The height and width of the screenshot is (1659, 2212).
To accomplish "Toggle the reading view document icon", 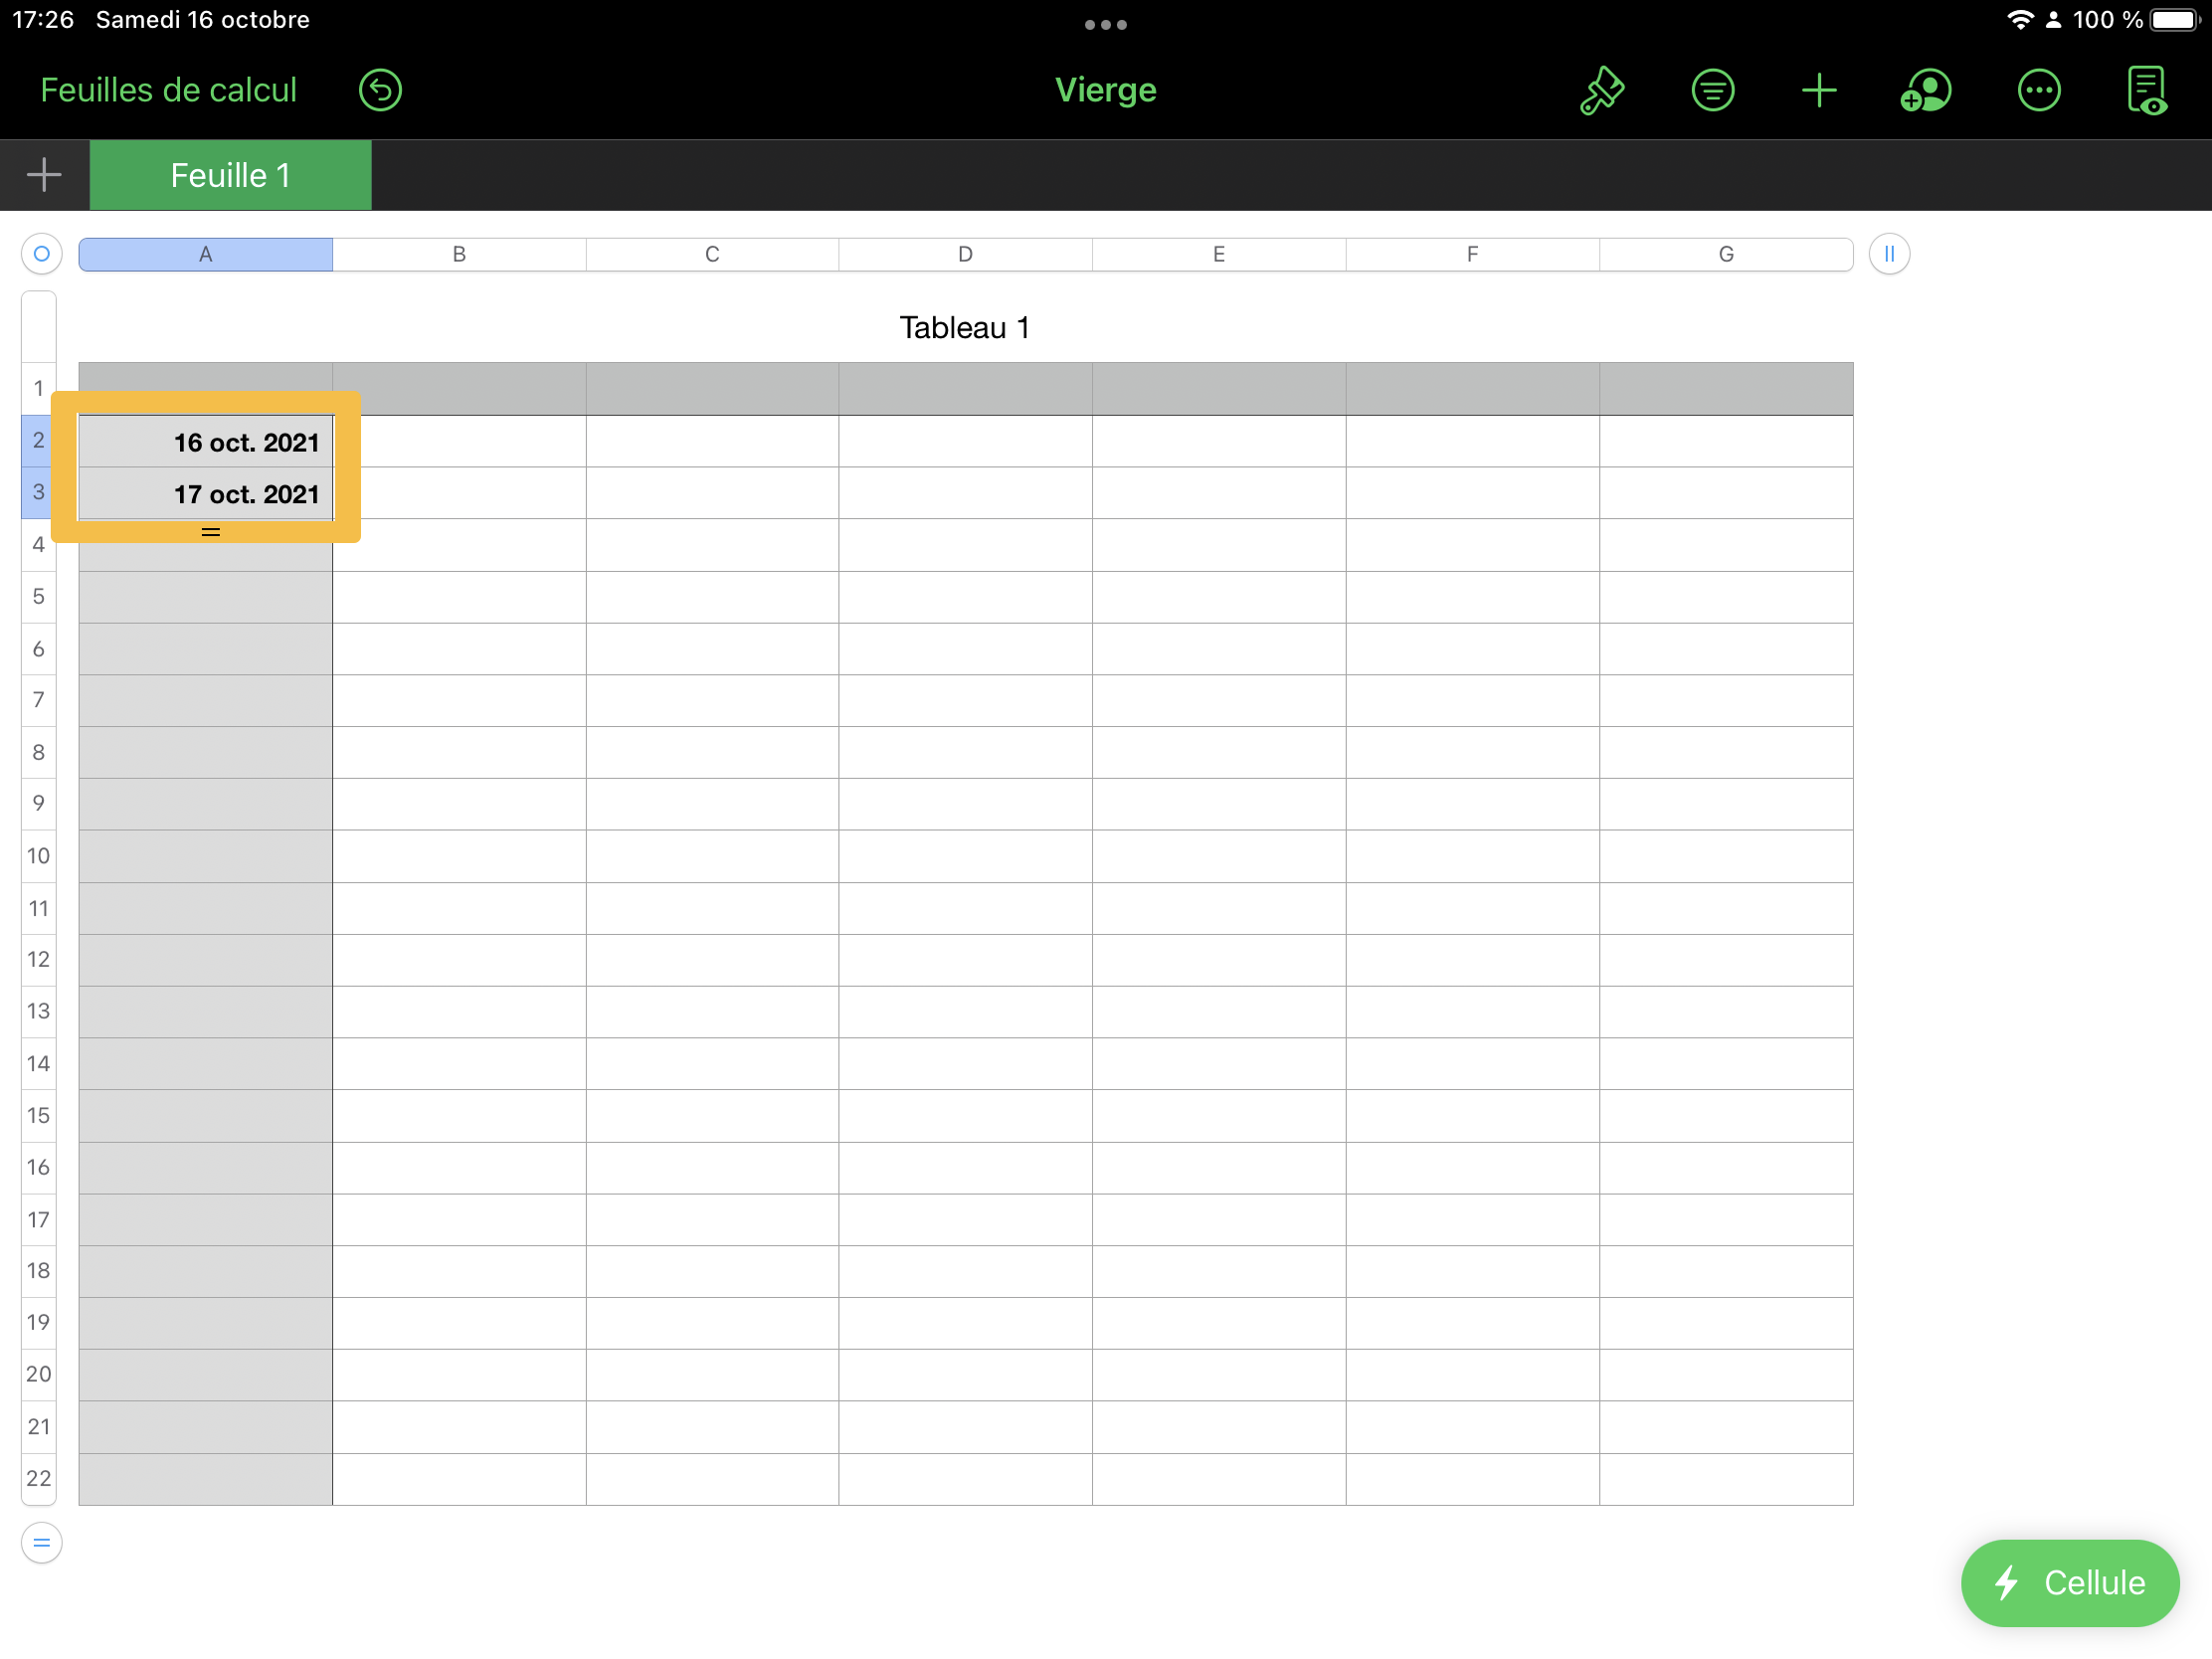I will click(x=2146, y=90).
